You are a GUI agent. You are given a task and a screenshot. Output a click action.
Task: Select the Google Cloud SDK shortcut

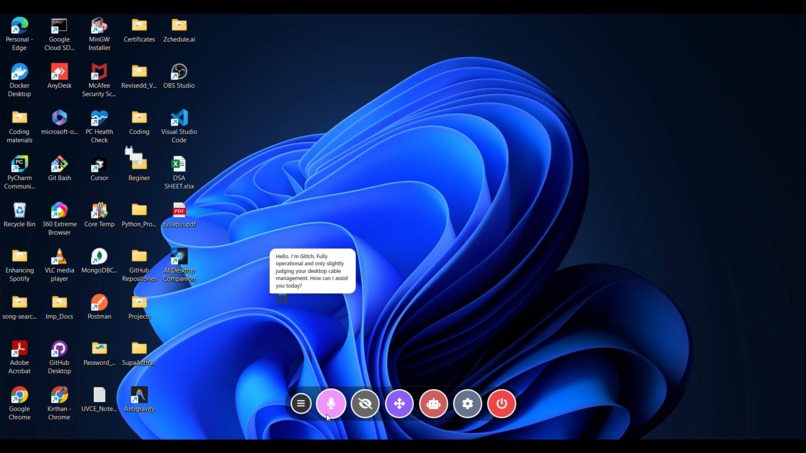click(59, 34)
